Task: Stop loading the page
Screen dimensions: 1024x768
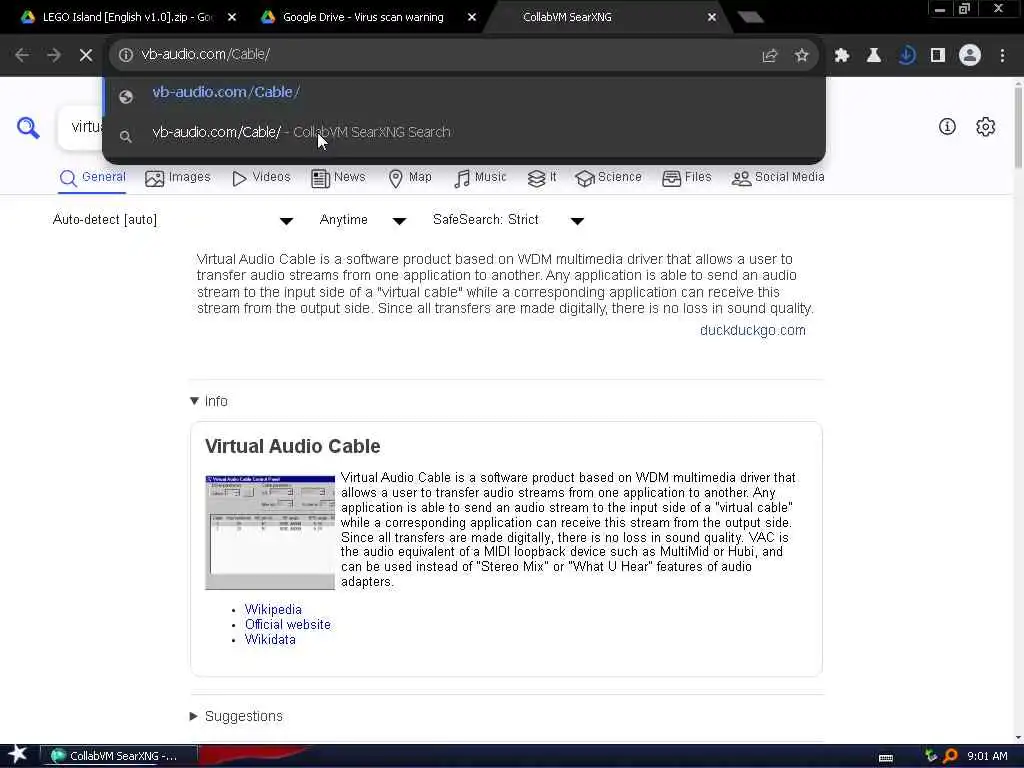Action: pos(86,56)
